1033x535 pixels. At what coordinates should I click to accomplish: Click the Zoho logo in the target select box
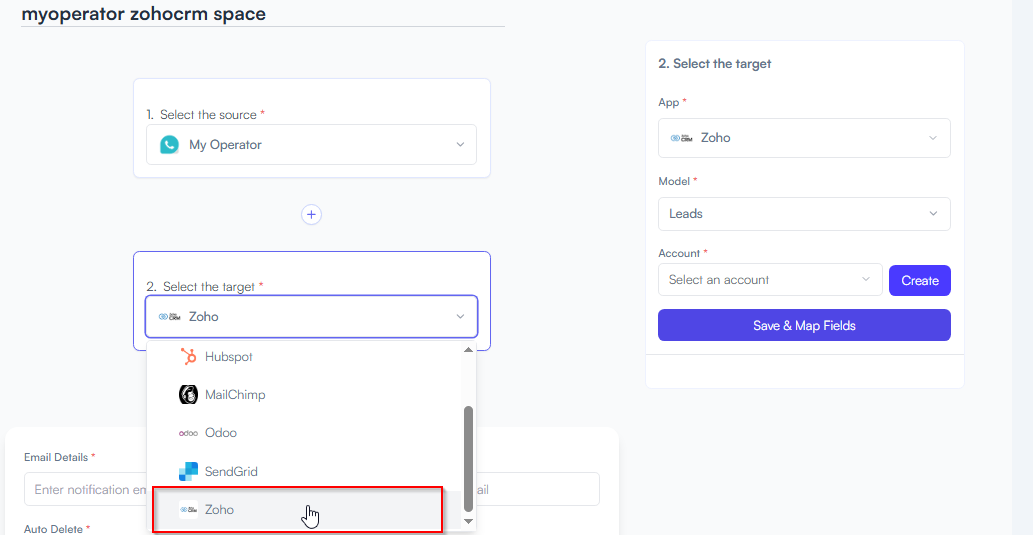[169, 317]
